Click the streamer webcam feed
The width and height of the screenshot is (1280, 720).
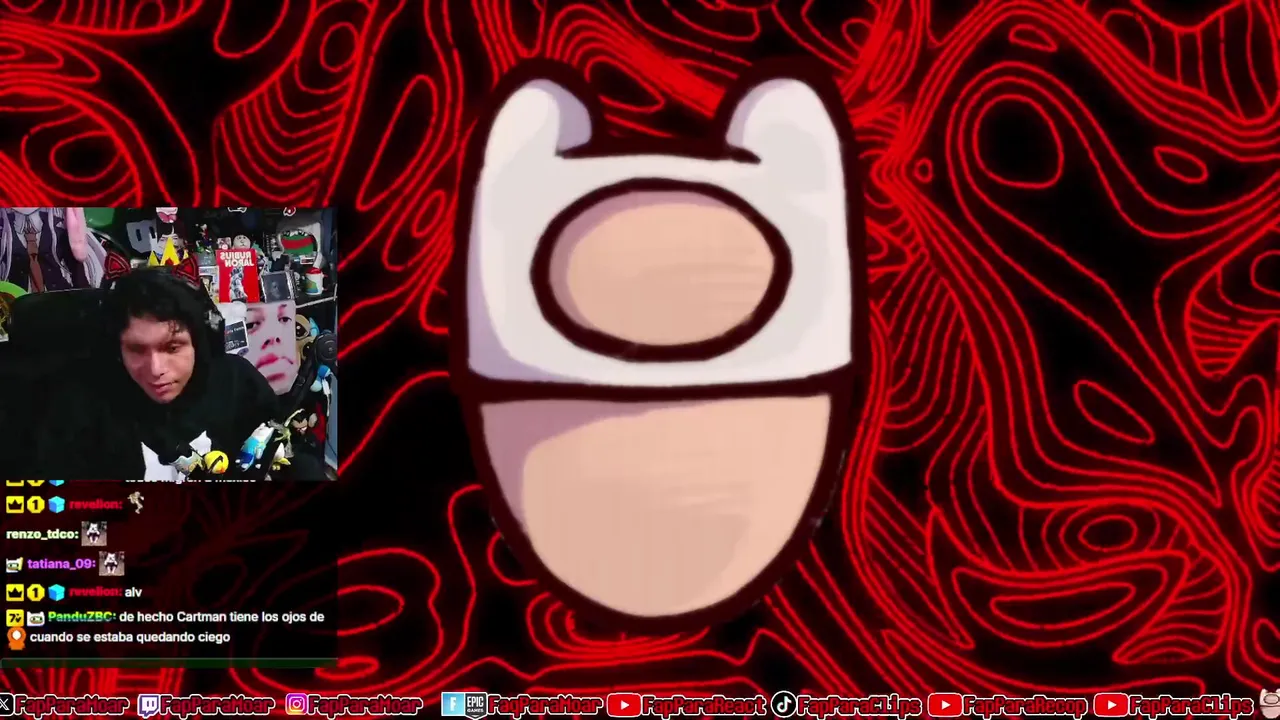[x=168, y=342]
